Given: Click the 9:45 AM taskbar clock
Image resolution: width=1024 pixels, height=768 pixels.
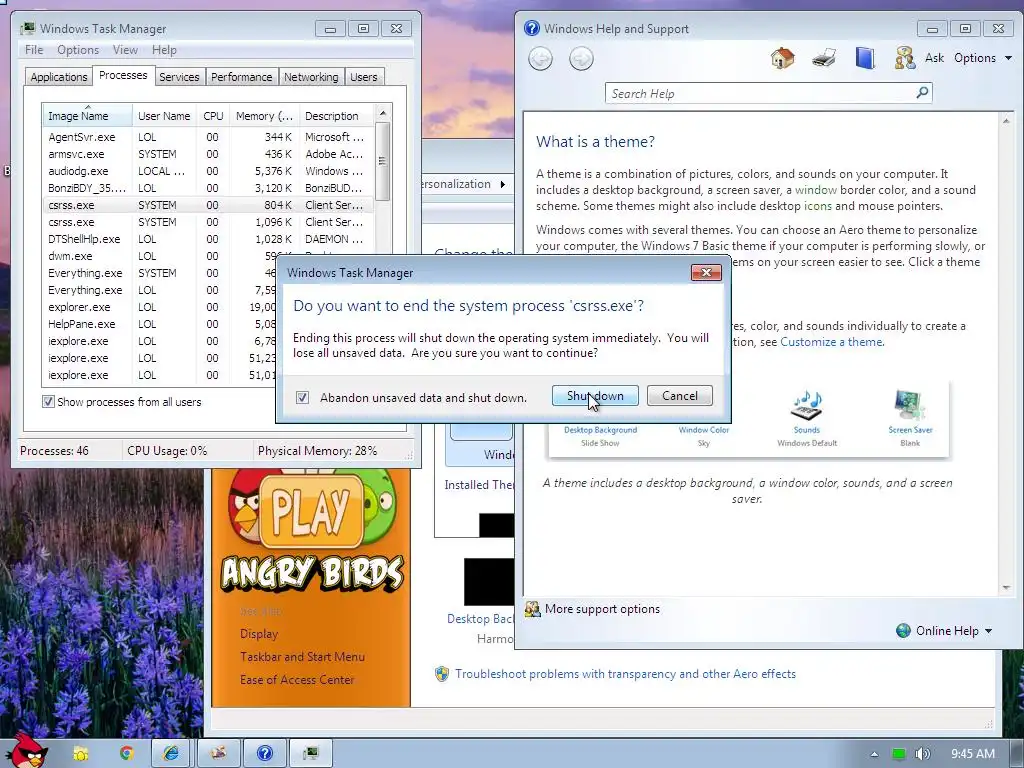Looking at the screenshot, I should point(972,754).
